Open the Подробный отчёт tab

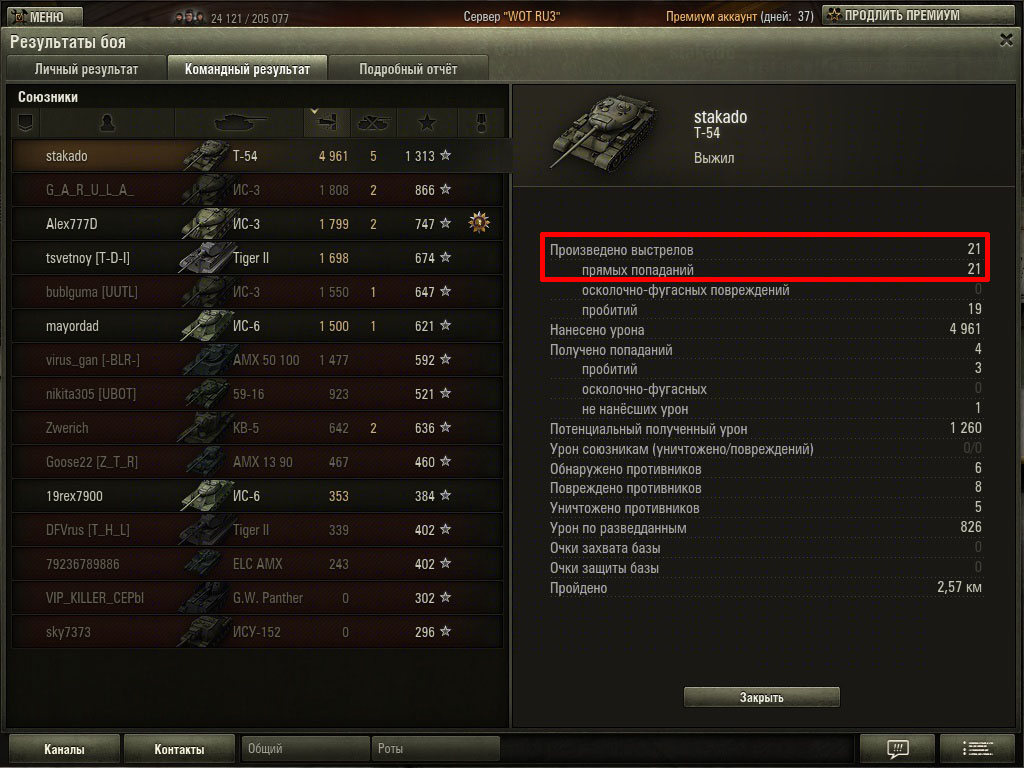tap(408, 69)
